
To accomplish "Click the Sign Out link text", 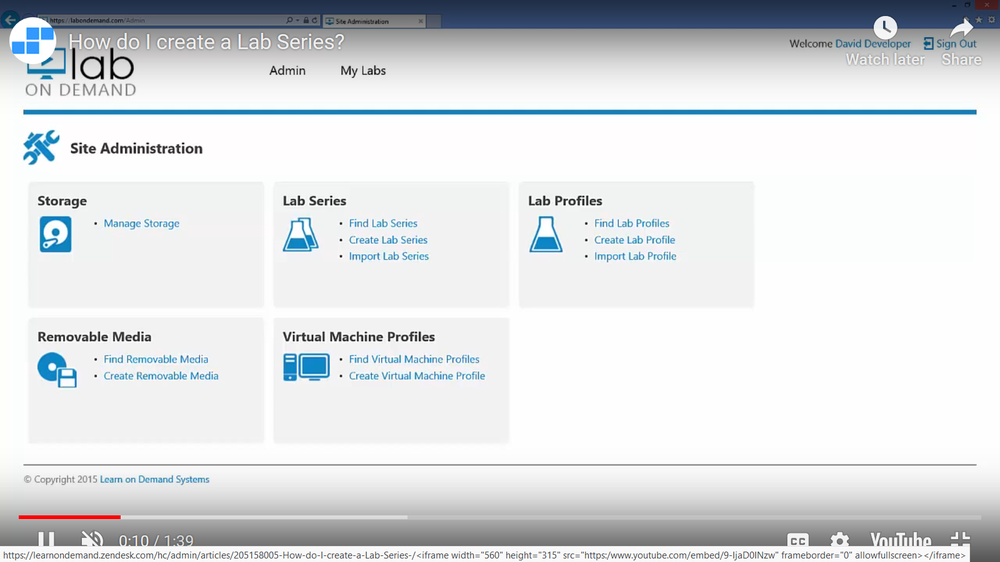I will [x=956, y=43].
